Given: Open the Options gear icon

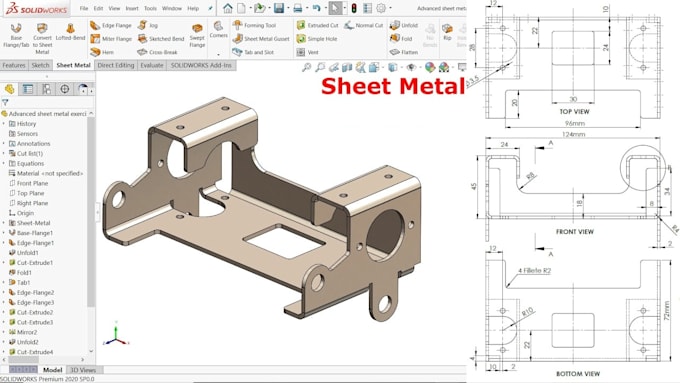Looking at the screenshot, I should pos(381,8).
